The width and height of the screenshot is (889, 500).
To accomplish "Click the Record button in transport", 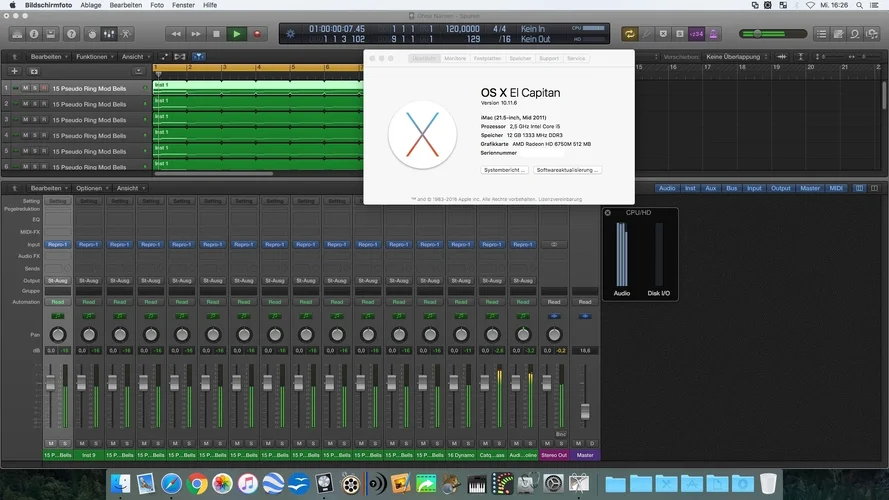I will pos(257,33).
